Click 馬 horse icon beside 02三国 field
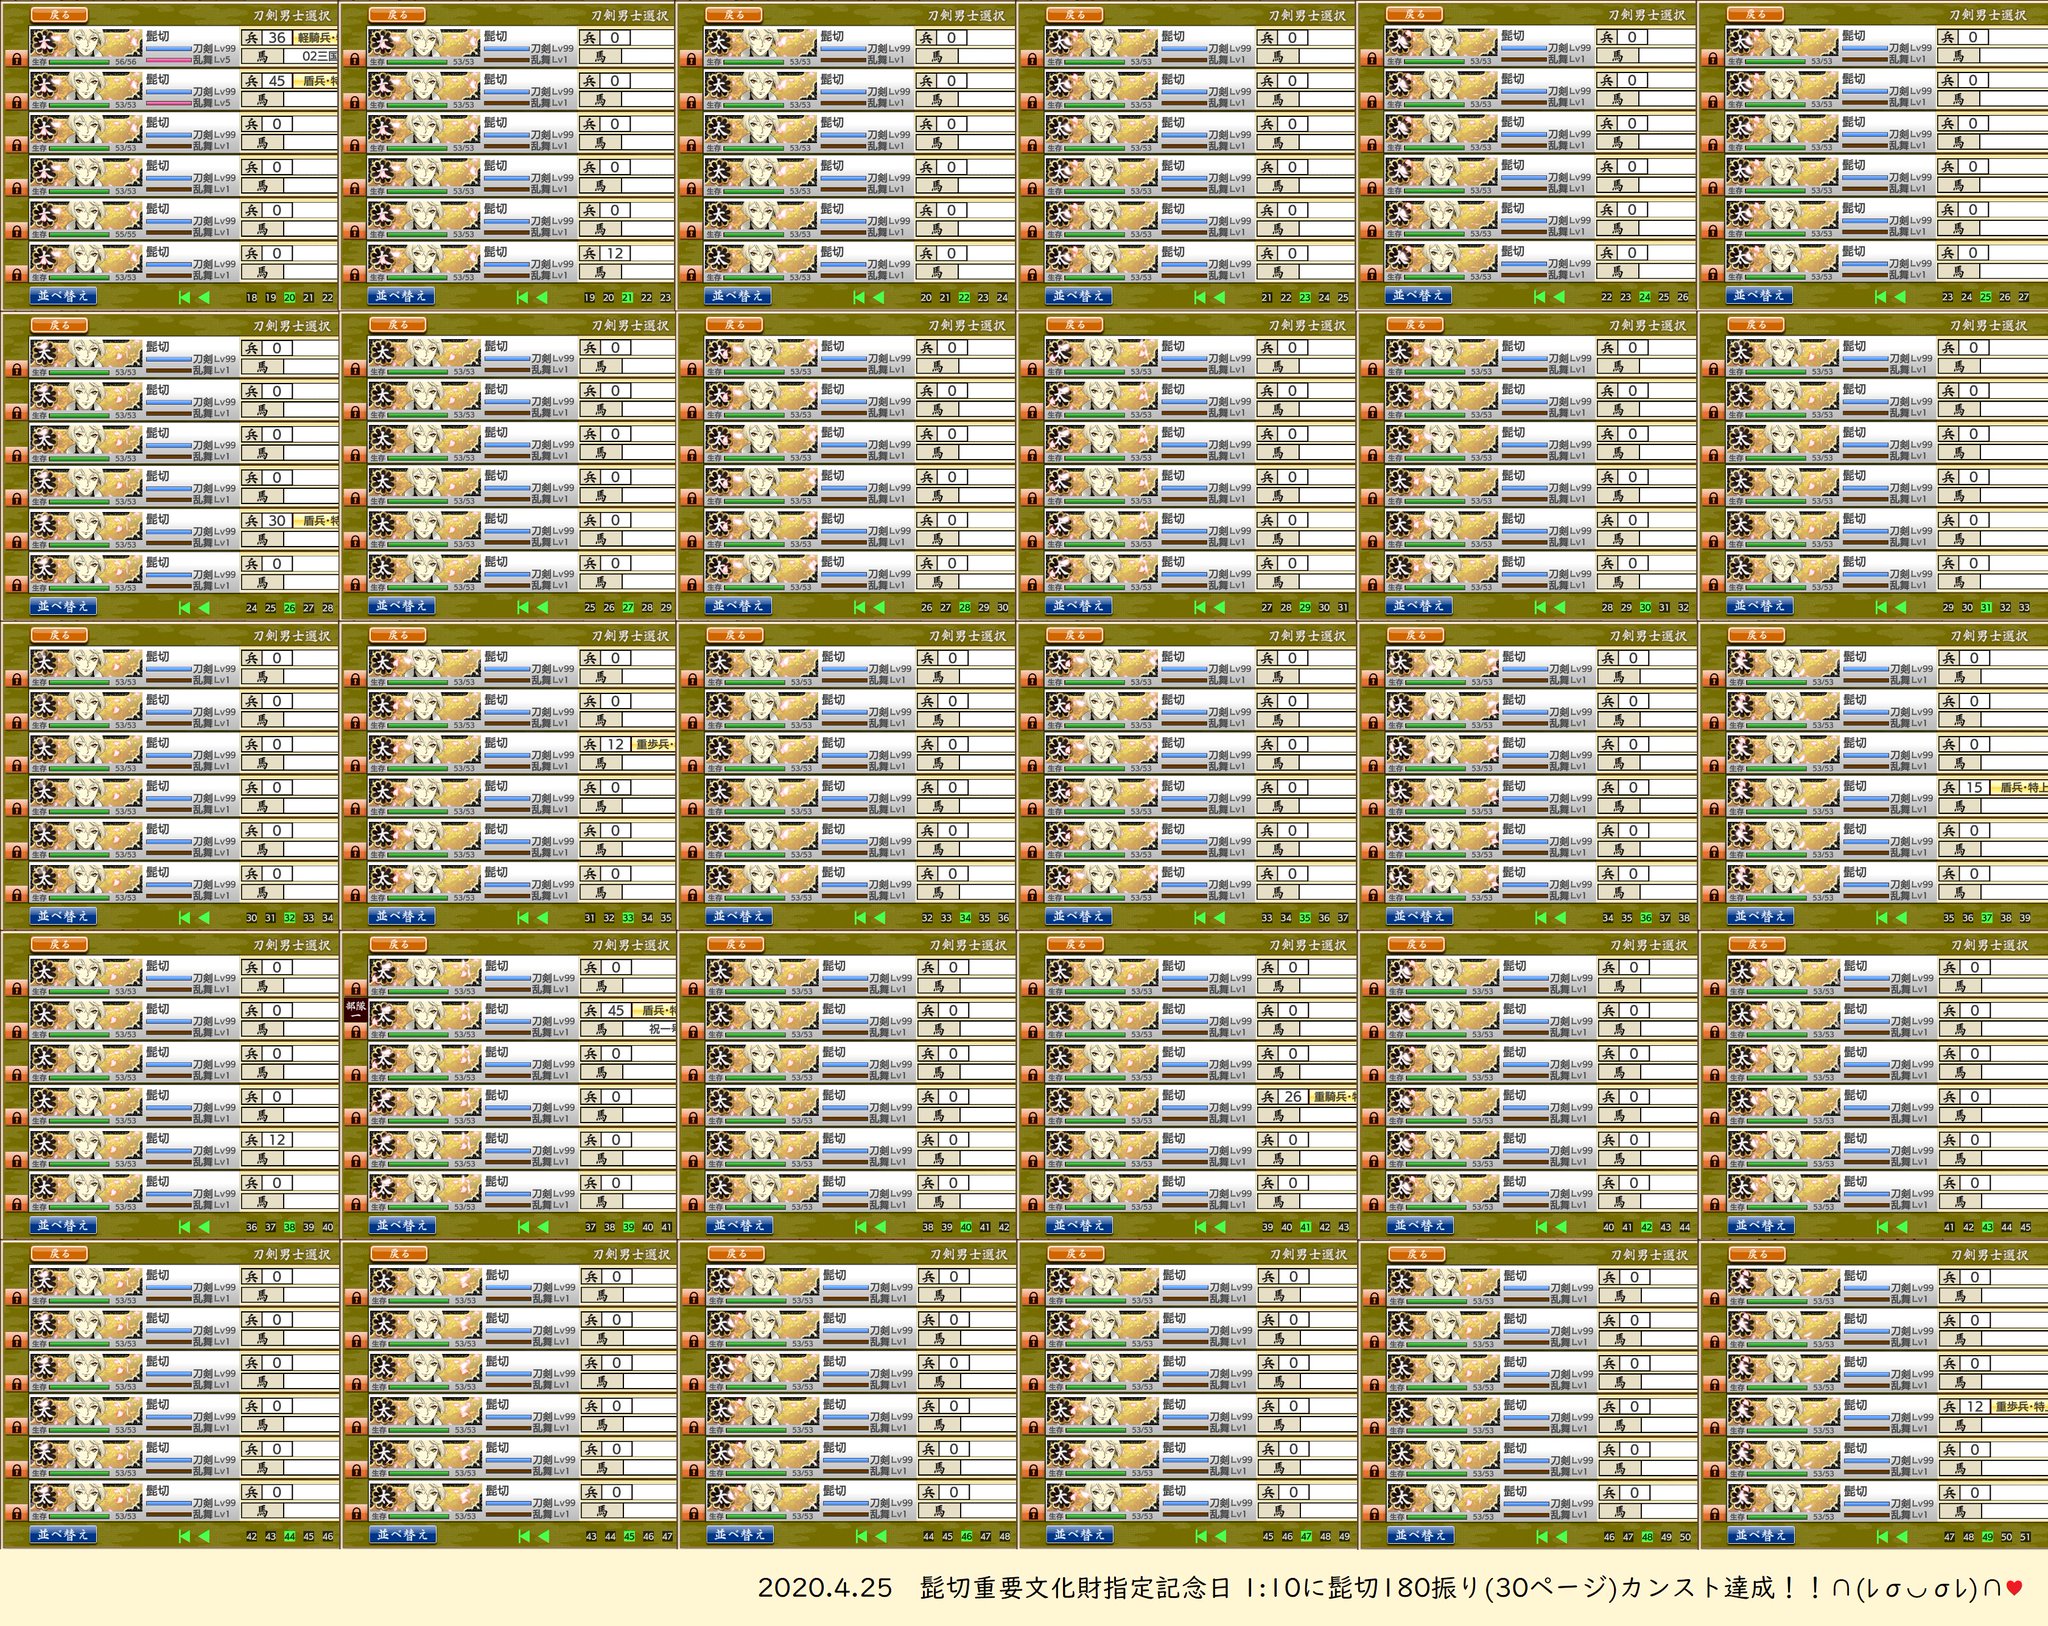This screenshot has height=1626, width=2048. coord(262,57)
